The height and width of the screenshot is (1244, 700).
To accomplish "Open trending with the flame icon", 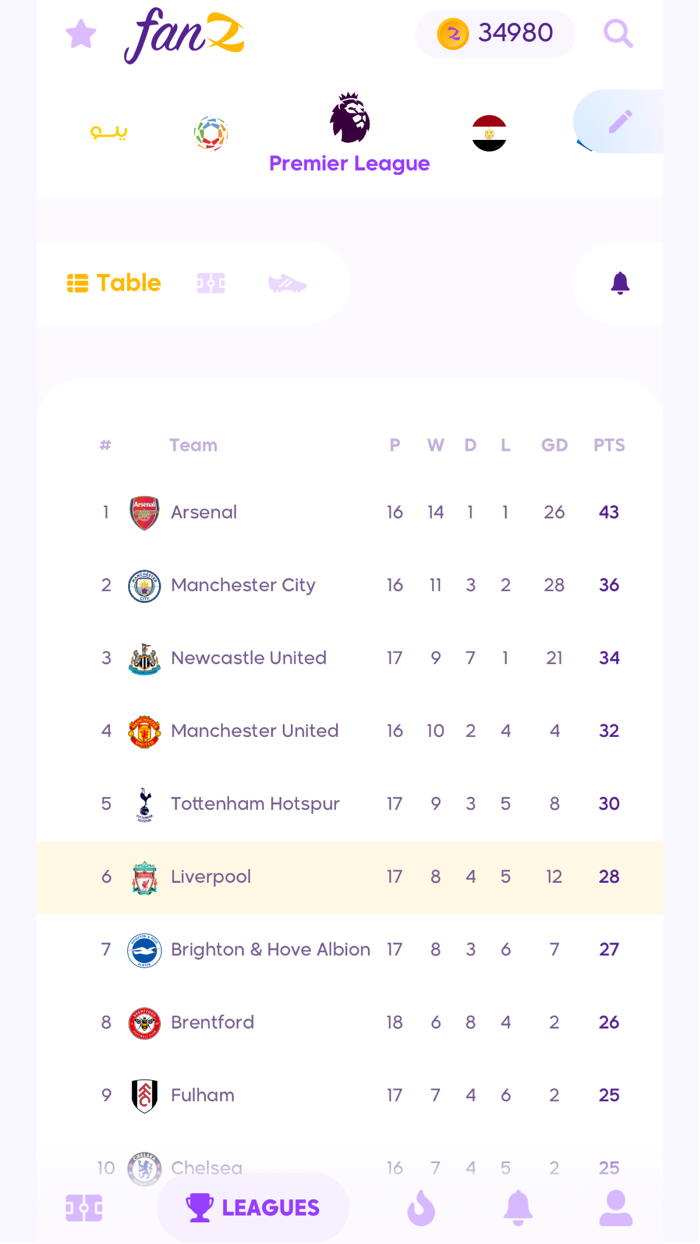I will click(421, 1208).
